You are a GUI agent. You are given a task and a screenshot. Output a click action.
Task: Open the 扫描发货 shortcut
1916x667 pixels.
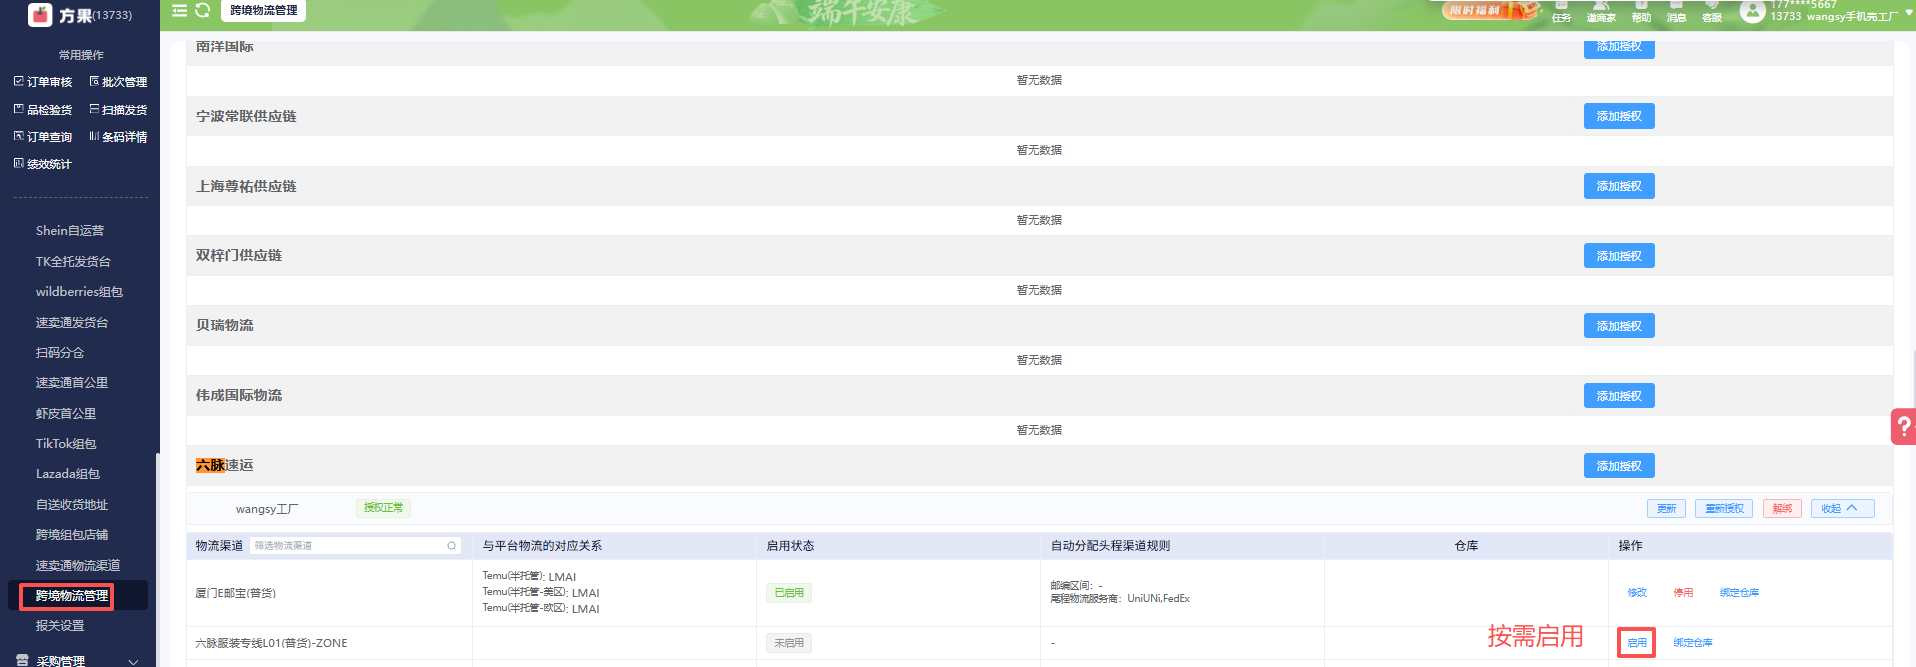[x=118, y=110]
